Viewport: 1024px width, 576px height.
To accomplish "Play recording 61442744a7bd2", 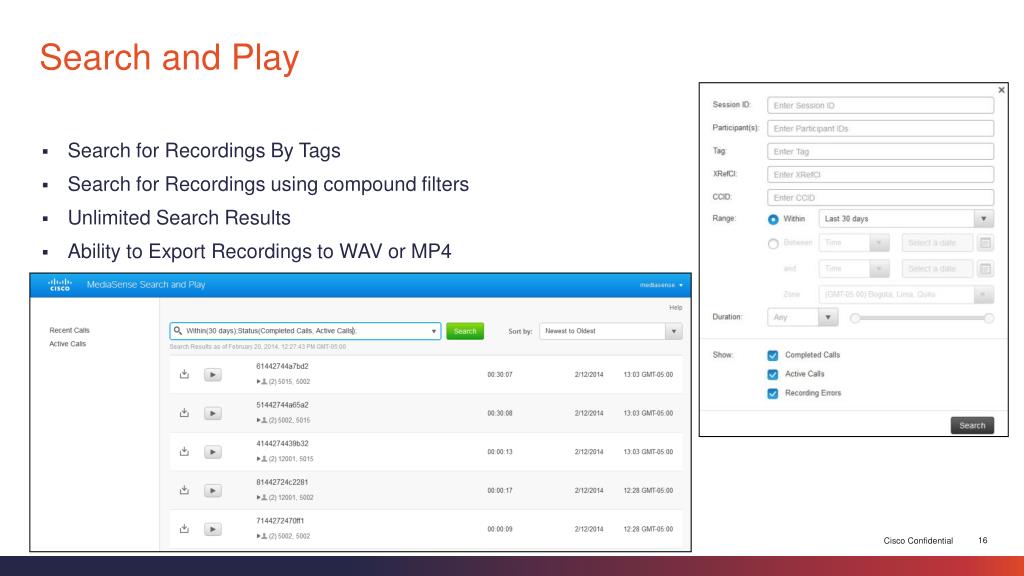I will [x=213, y=375].
